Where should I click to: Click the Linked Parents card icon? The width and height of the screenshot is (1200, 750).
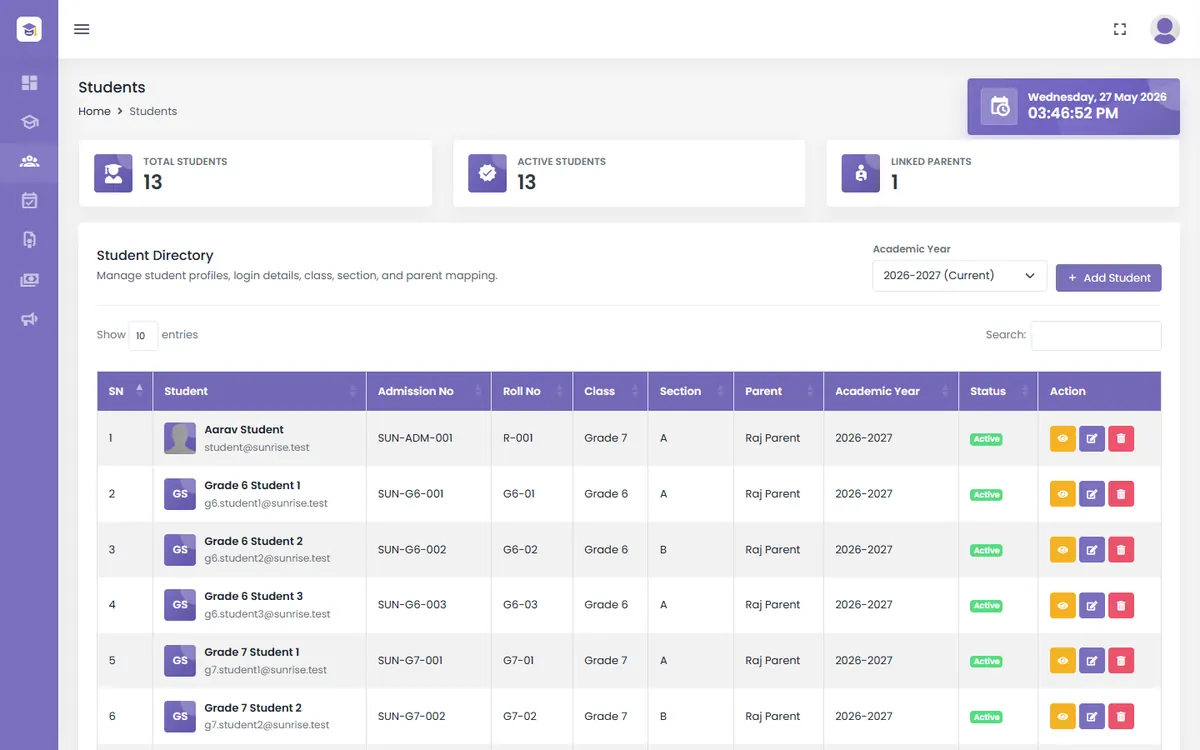pos(861,173)
